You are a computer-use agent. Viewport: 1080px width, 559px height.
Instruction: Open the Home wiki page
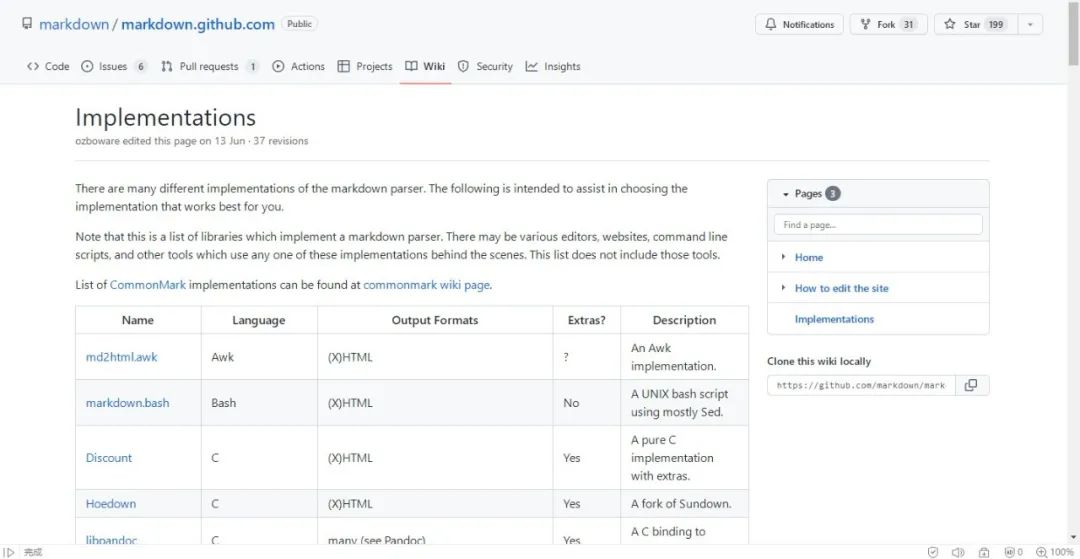click(809, 257)
